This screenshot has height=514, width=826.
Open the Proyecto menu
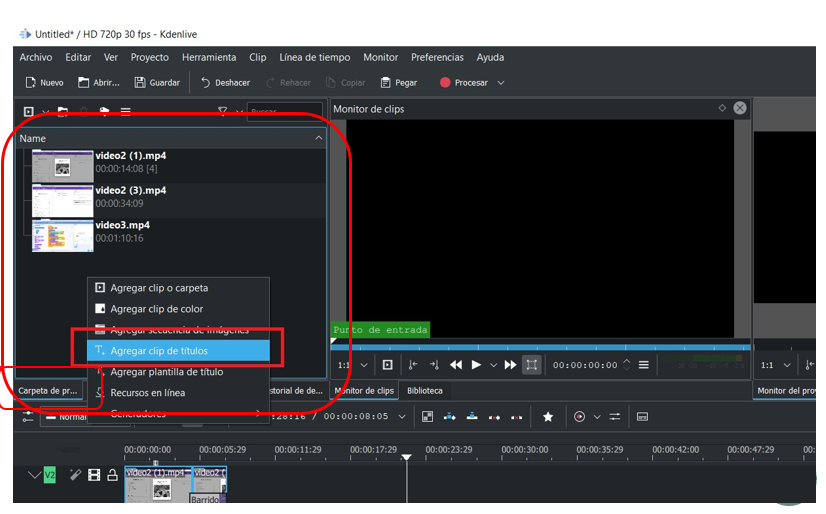[150, 57]
